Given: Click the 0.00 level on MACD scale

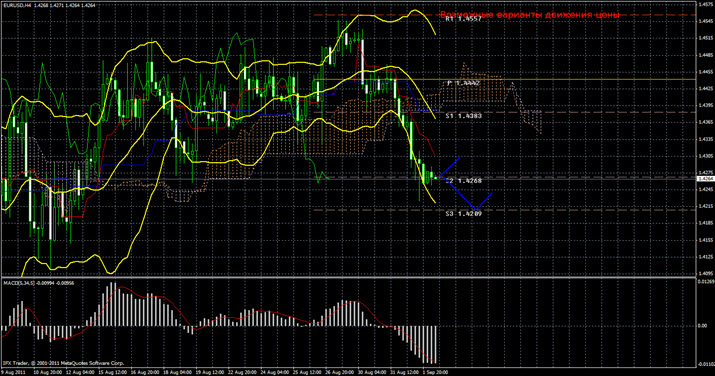Looking at the screenshot, I should pos(703,326).
